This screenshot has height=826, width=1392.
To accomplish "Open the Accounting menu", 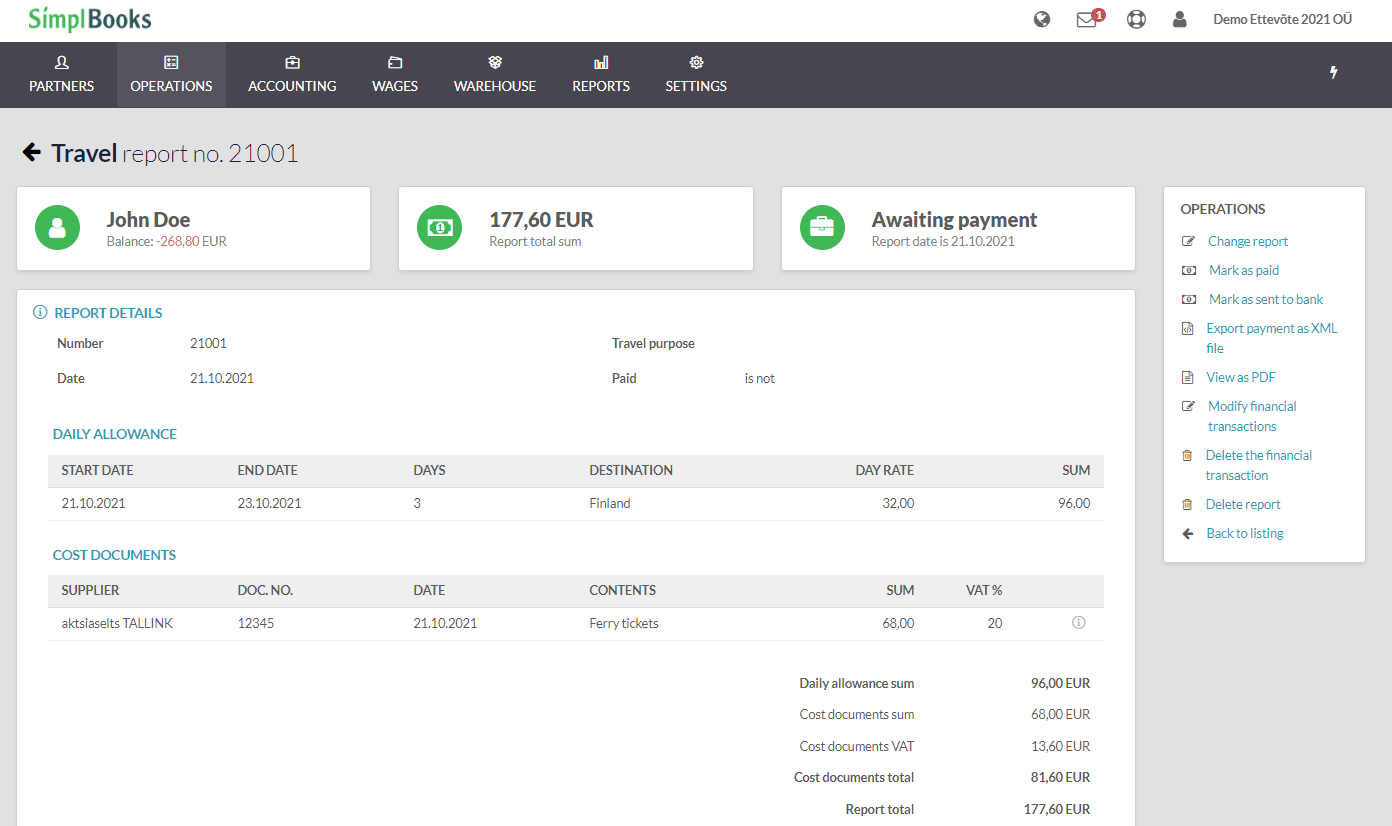I will 292,75.
